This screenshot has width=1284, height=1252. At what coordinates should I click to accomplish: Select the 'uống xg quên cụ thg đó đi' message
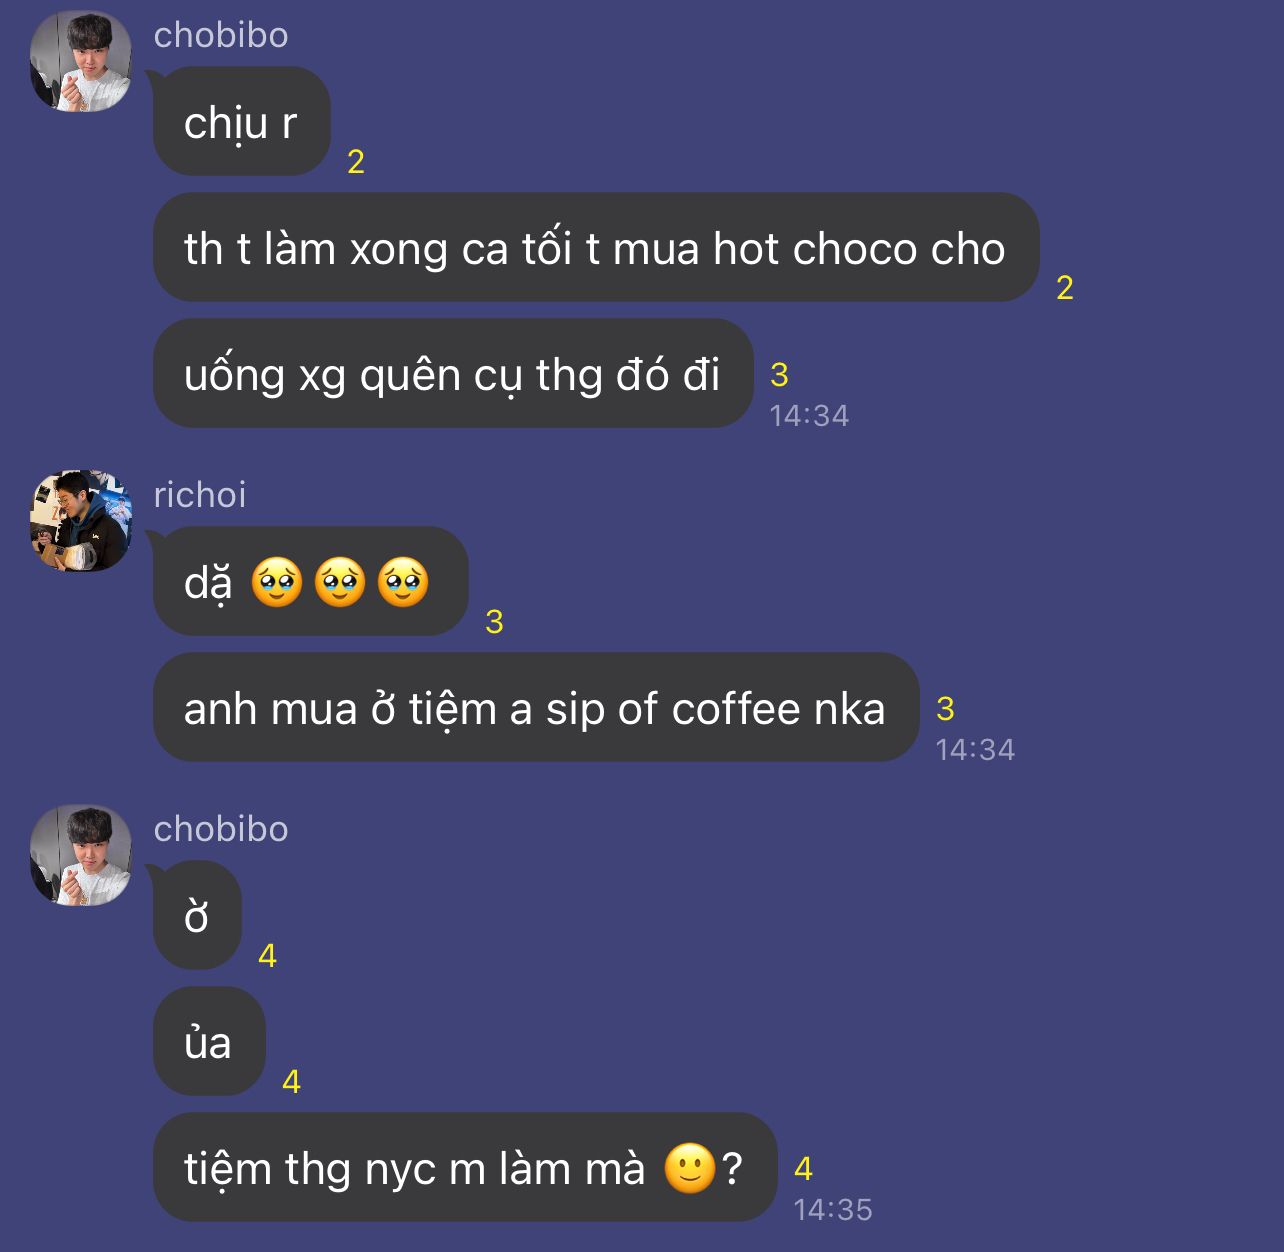452,374
